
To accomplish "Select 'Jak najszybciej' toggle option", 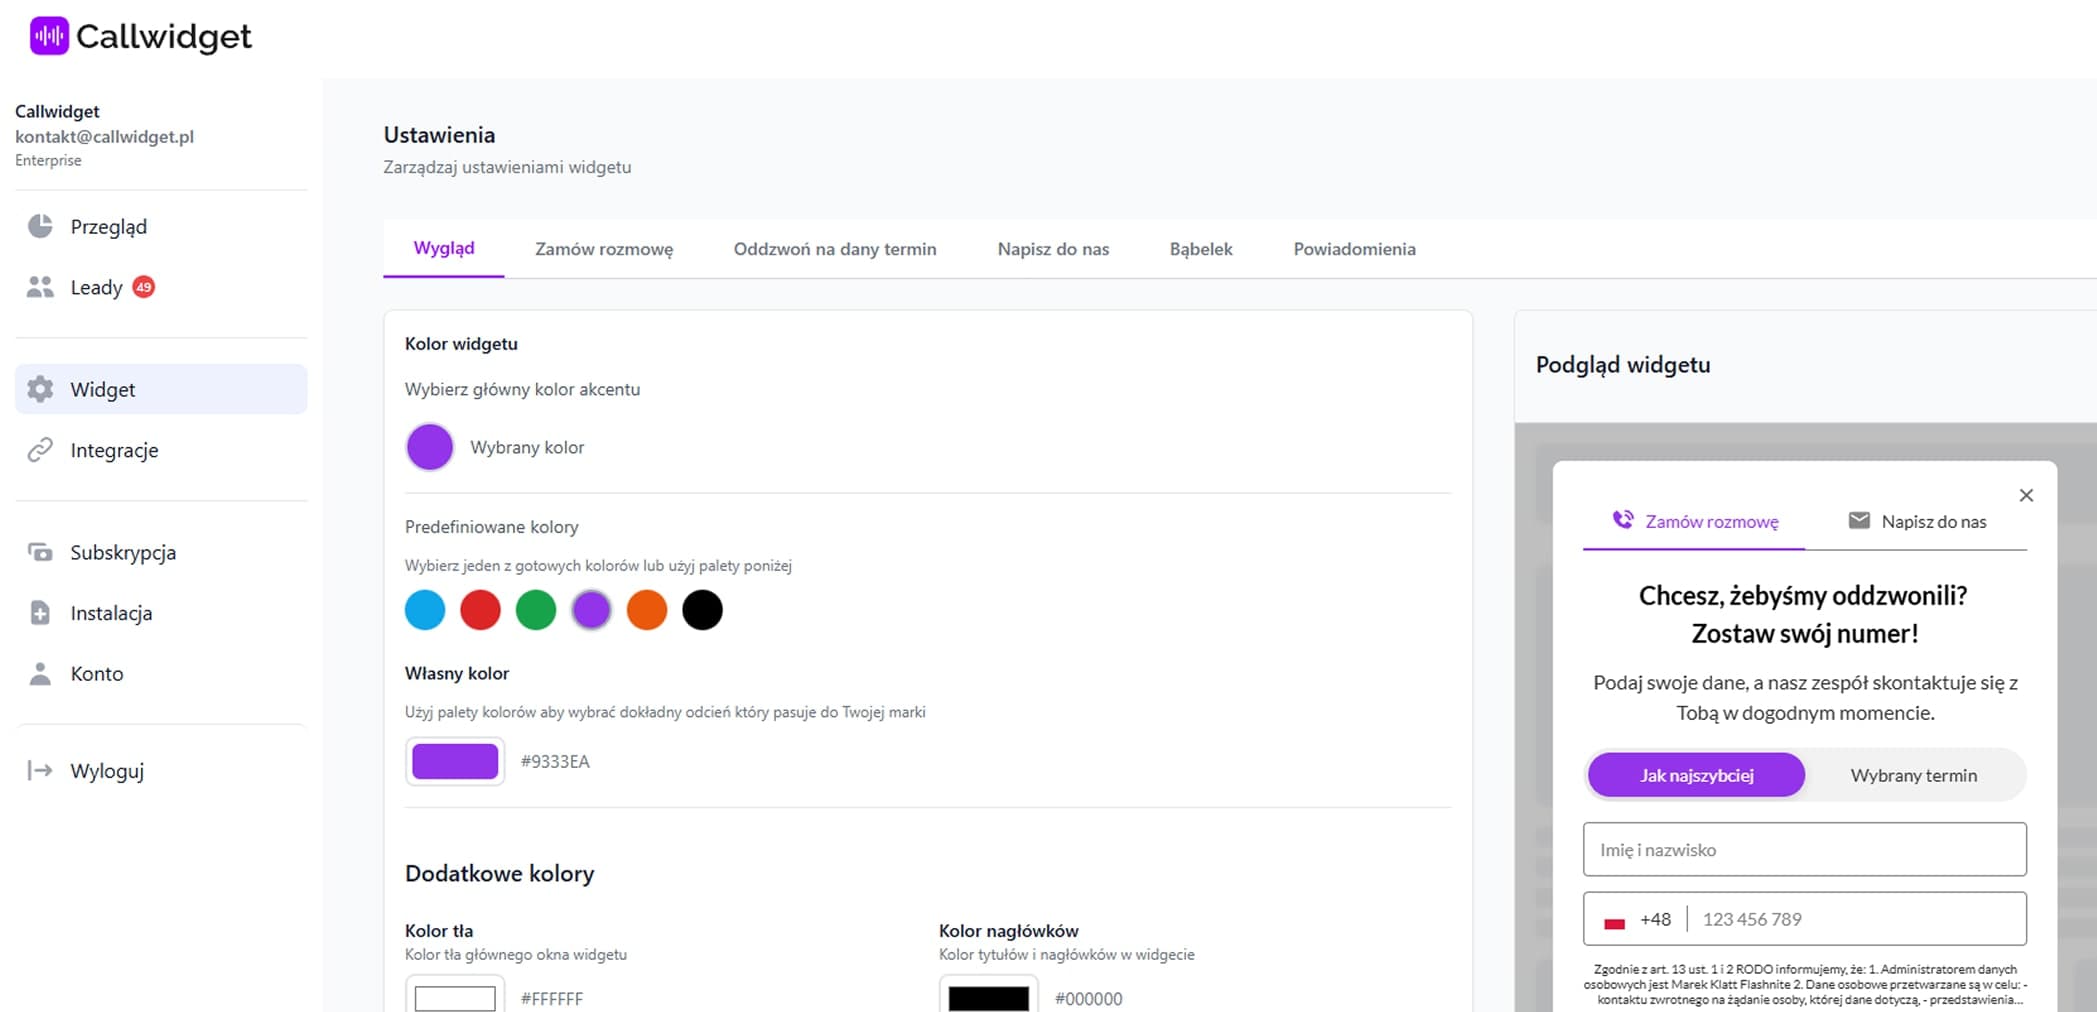I will (x=1696, y=775).
